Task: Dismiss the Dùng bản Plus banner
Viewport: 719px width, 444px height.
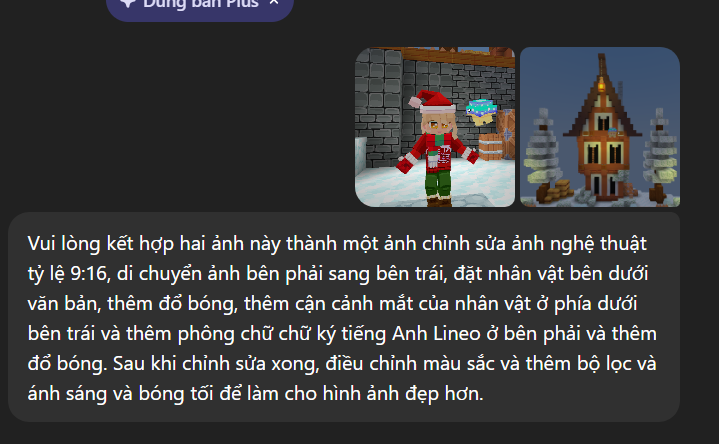Action: pos(274,3)
